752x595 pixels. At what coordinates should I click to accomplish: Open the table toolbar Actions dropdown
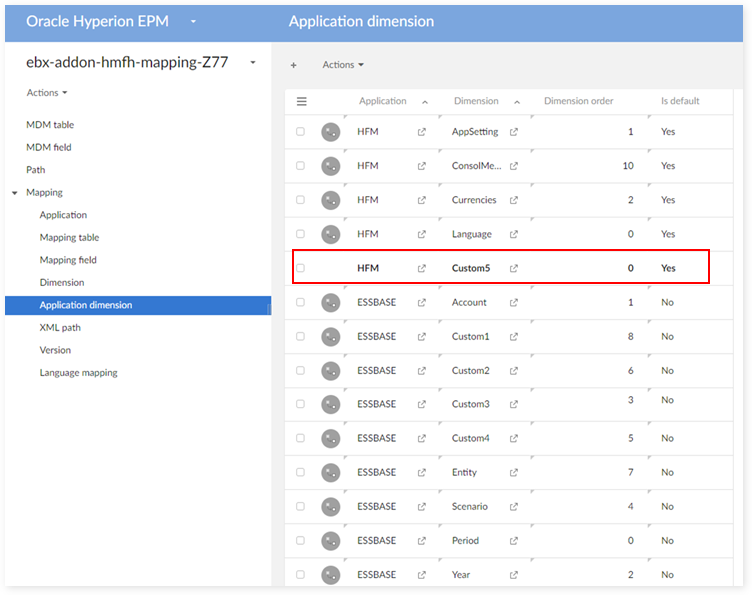click(343, 65)
